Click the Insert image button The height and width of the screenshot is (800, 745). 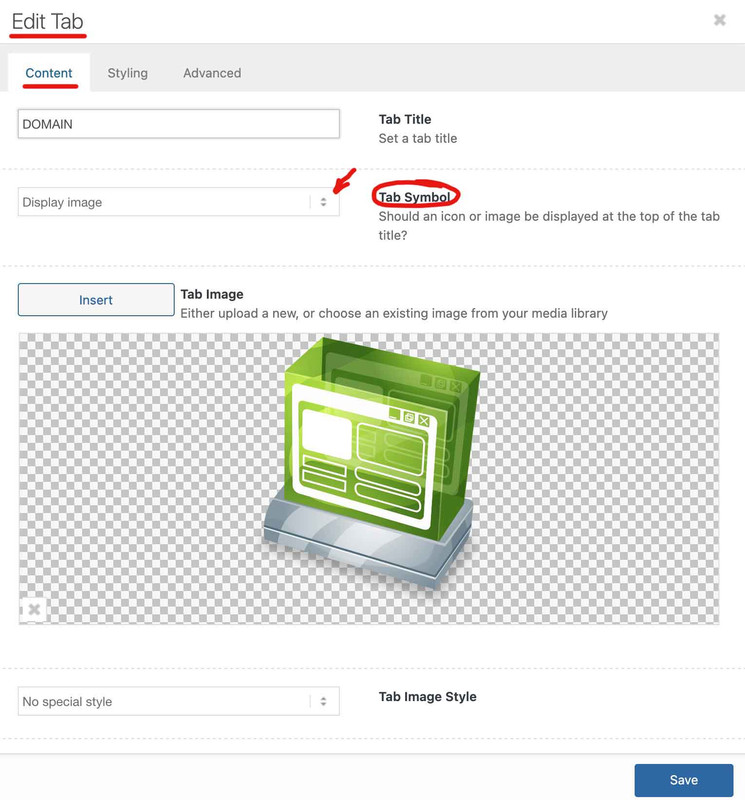pos(96,300)
